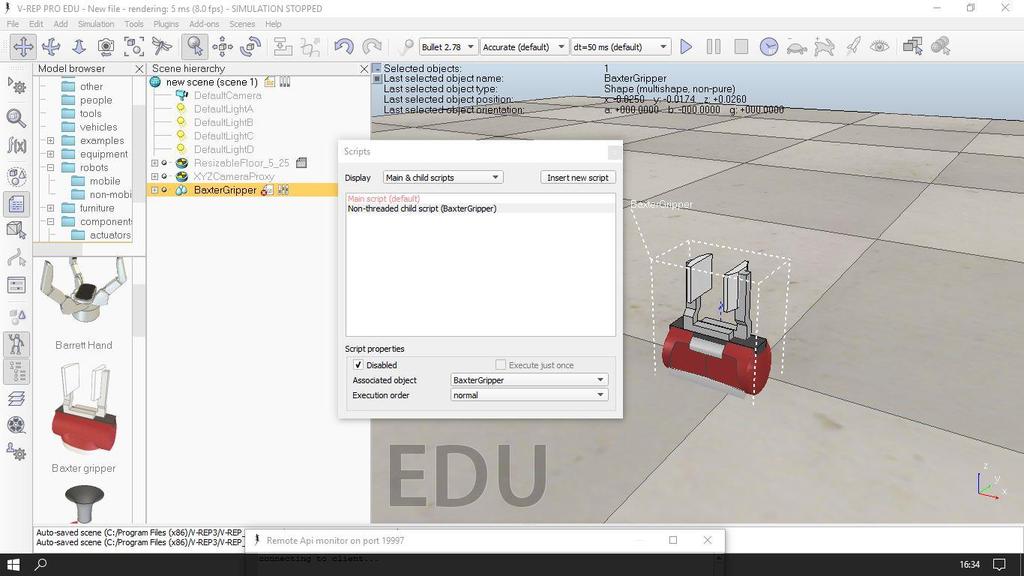Undo the last action
This screenshot has width=1024, height=576.
pyautogui.click(x=344, y=46)
